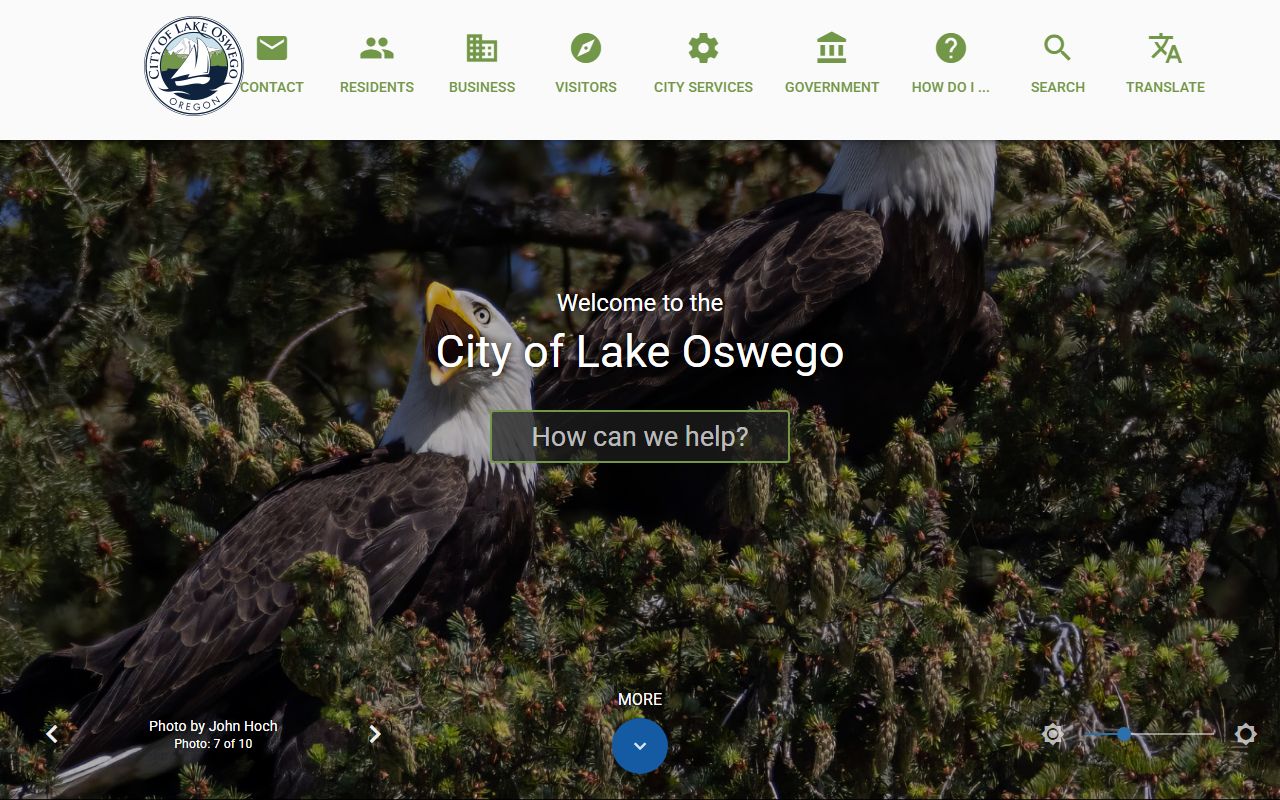Image resolution: width=1280 pixels, height=800 pixels.
Task: Click the Translate language icon
Action: pos(1165,48)
